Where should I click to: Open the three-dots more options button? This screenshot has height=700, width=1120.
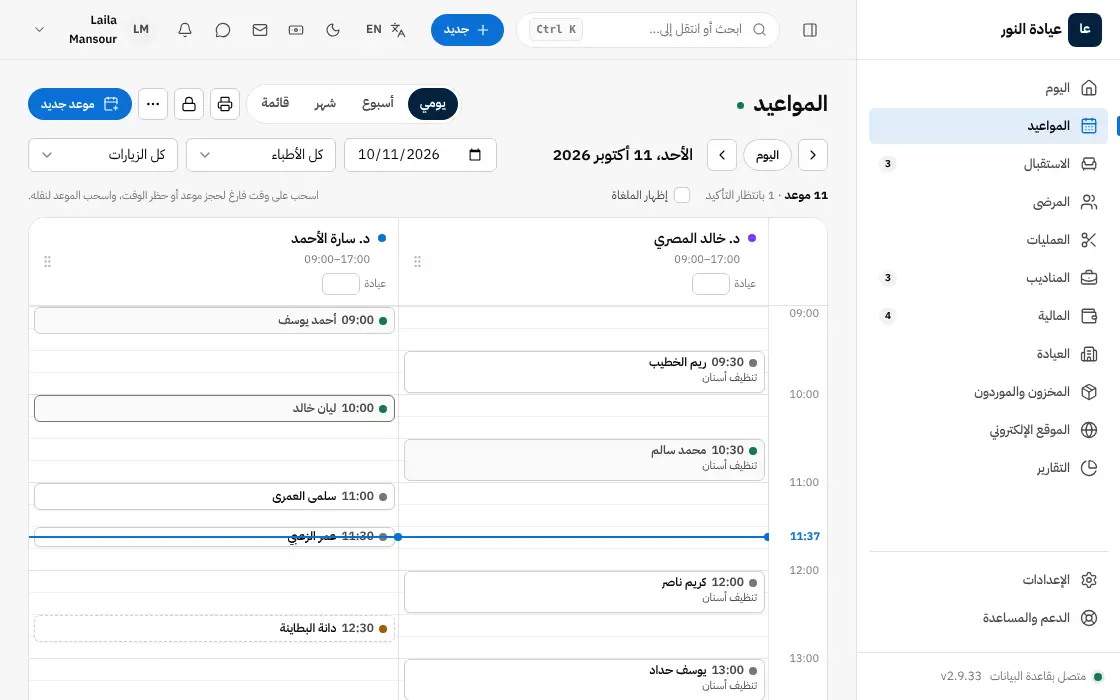pos(153,104)
